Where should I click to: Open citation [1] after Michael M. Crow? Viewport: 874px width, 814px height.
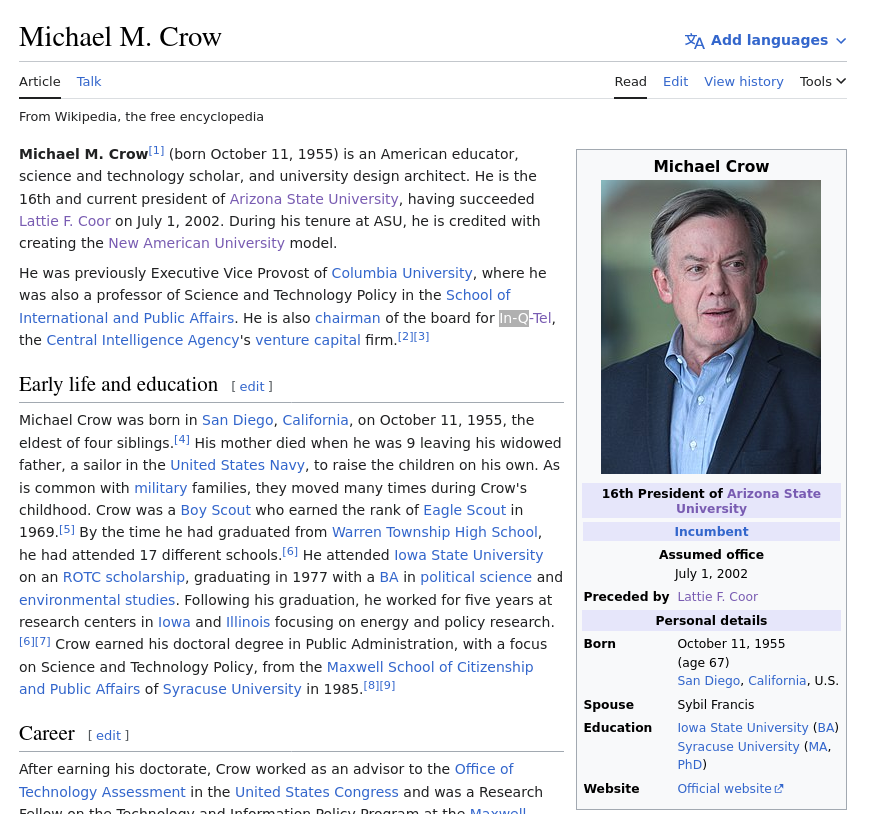(156, 151)
